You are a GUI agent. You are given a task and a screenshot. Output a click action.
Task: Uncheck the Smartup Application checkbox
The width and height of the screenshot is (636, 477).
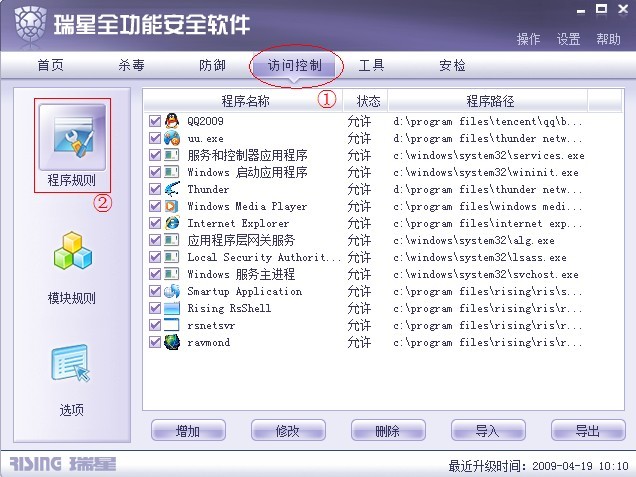[155, 291]
